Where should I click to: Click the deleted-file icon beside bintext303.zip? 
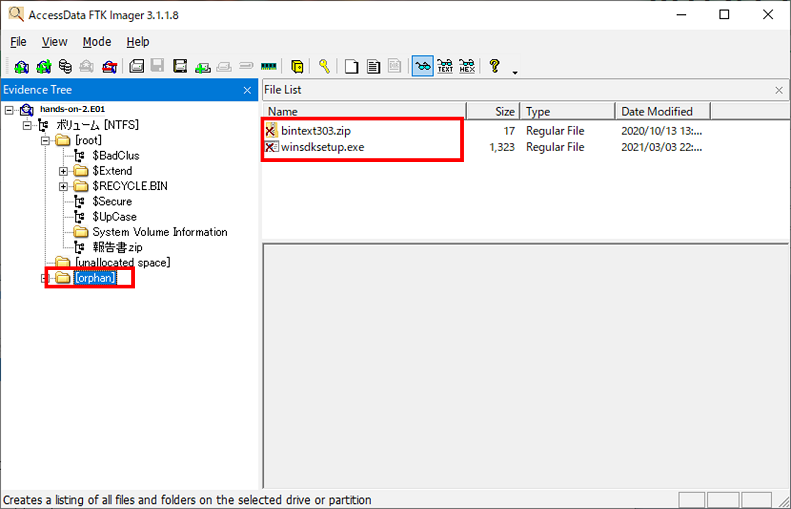tap(271, 131)
